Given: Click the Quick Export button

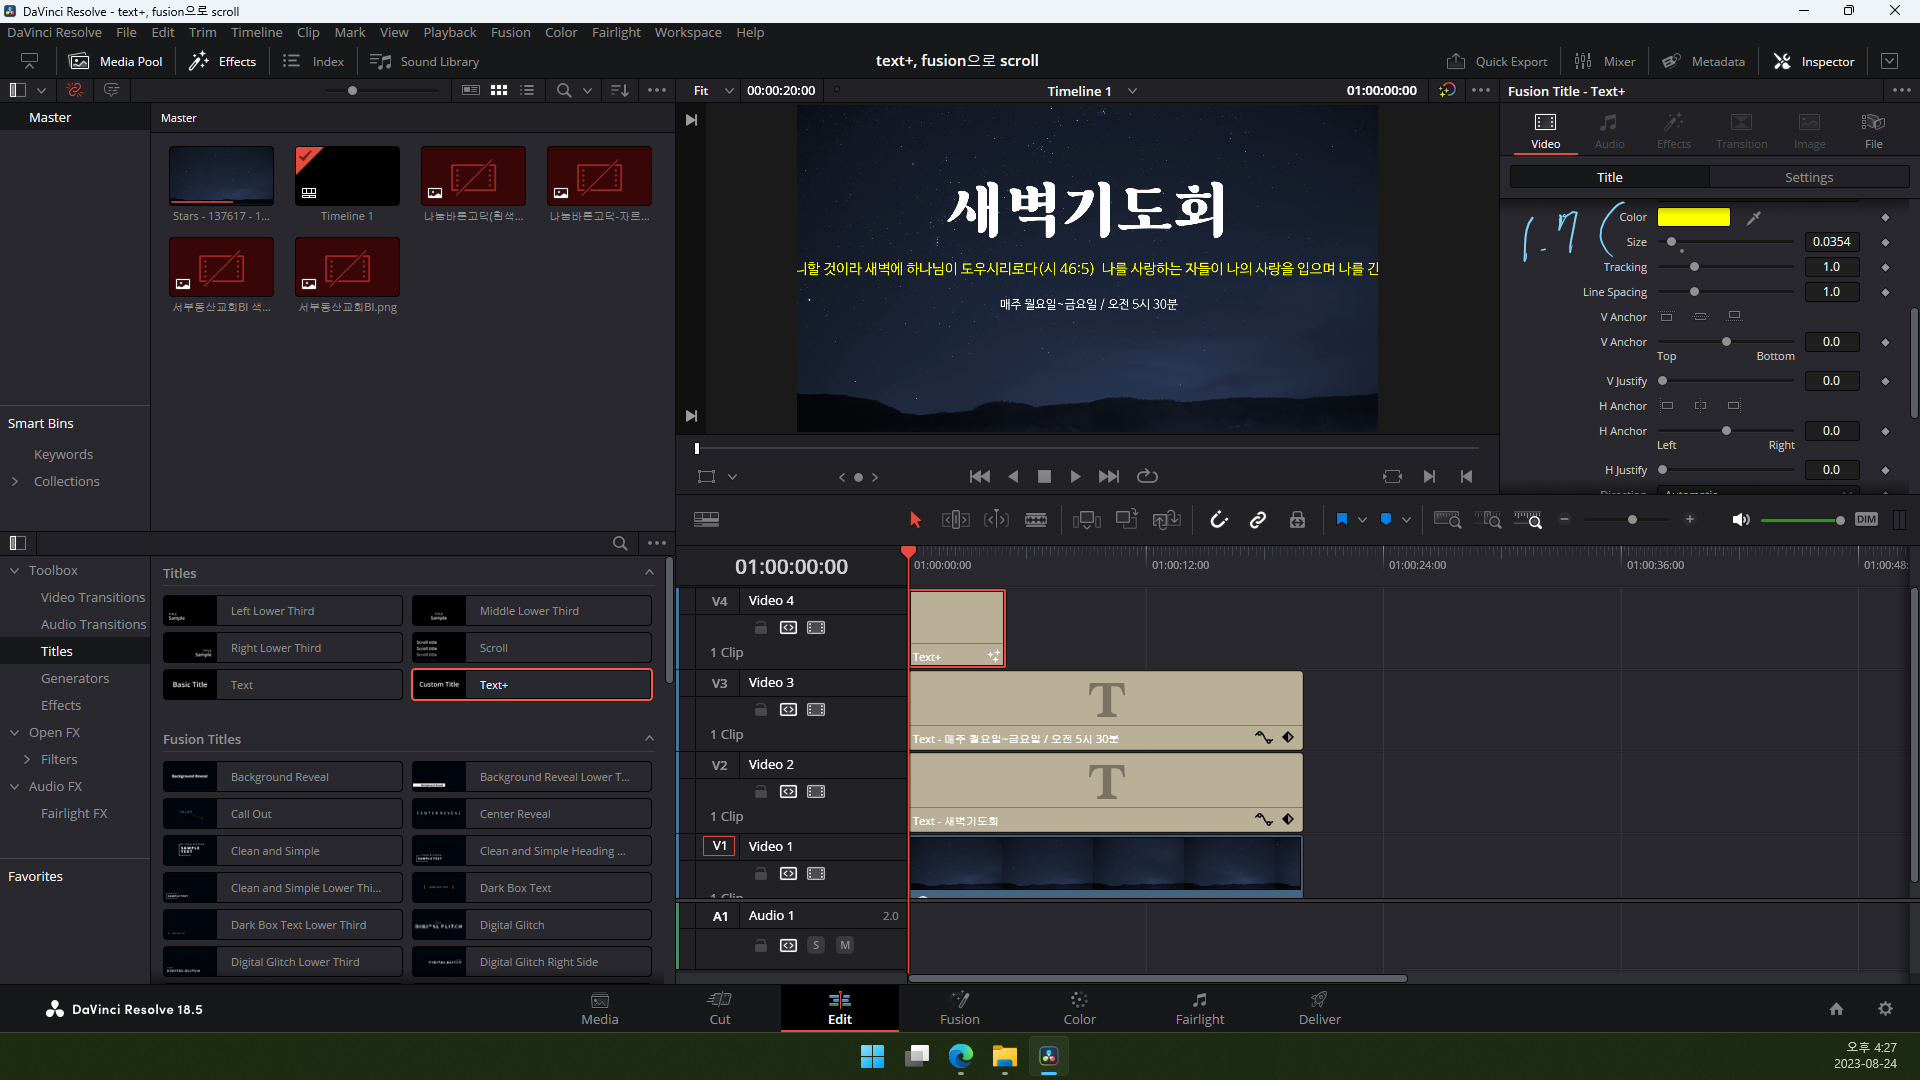Looking at the screenshot, I should coord(1497,61).
